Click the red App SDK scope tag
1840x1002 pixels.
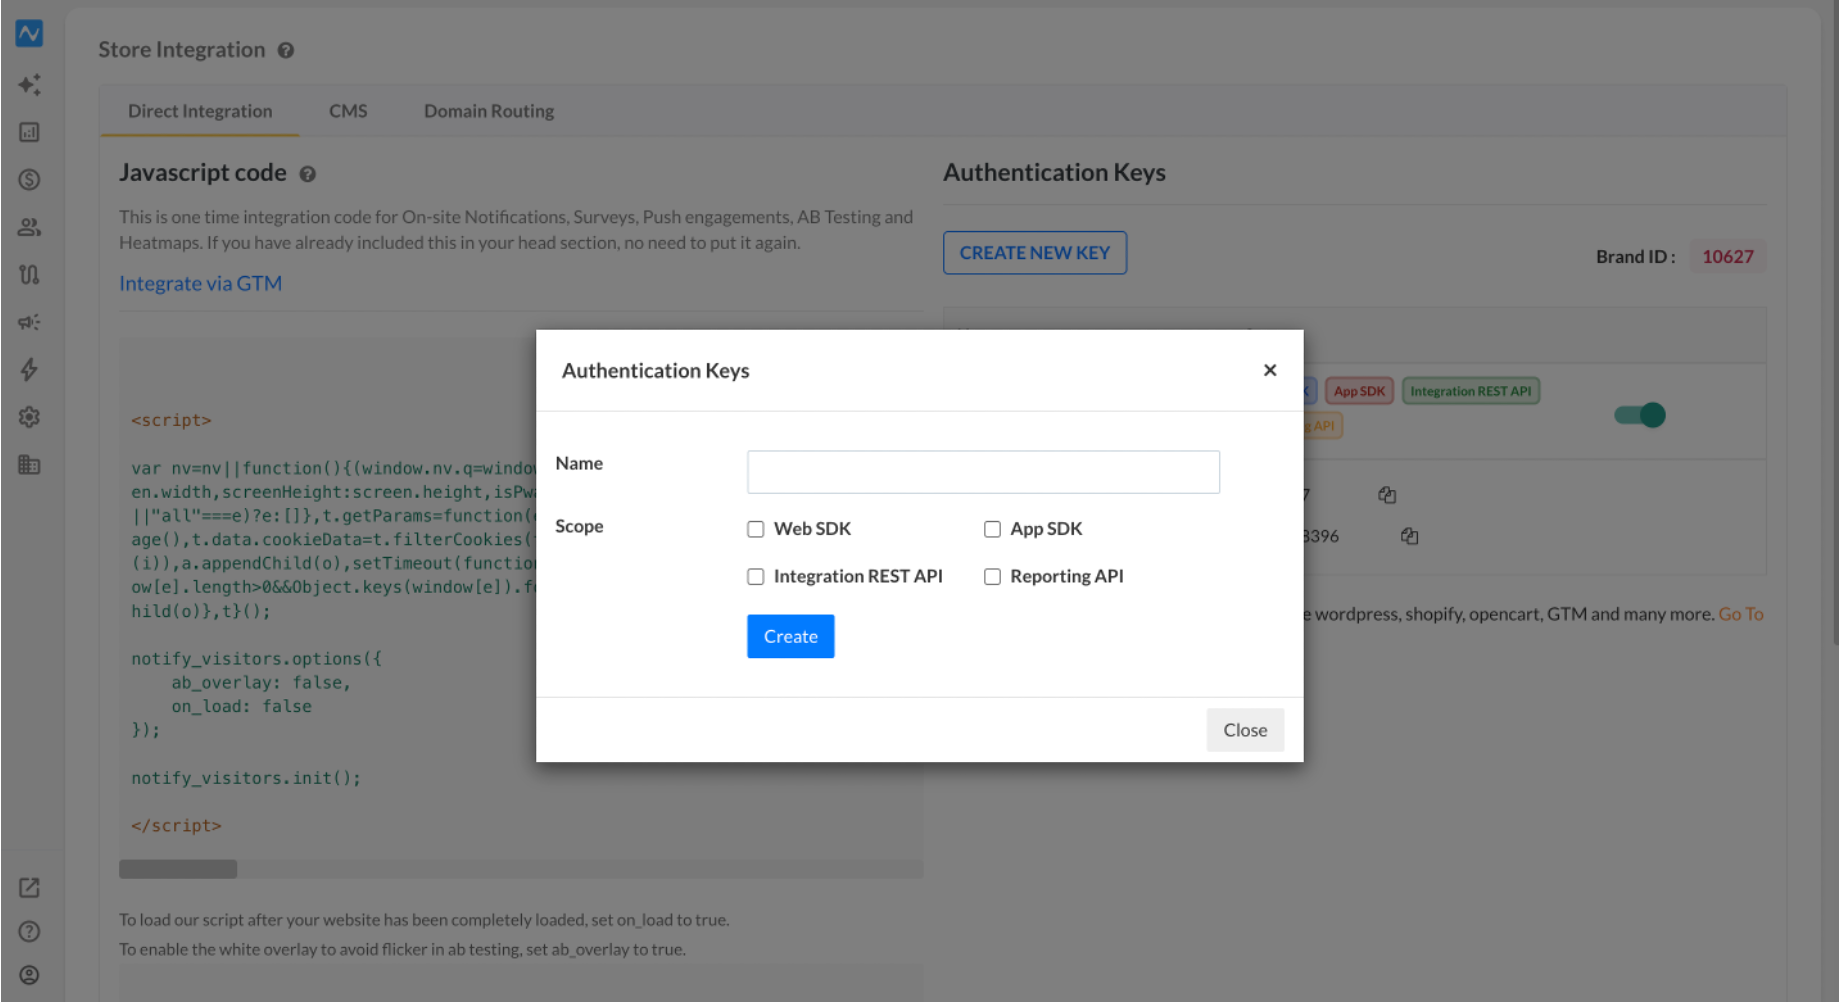(x=1359, y=391)
